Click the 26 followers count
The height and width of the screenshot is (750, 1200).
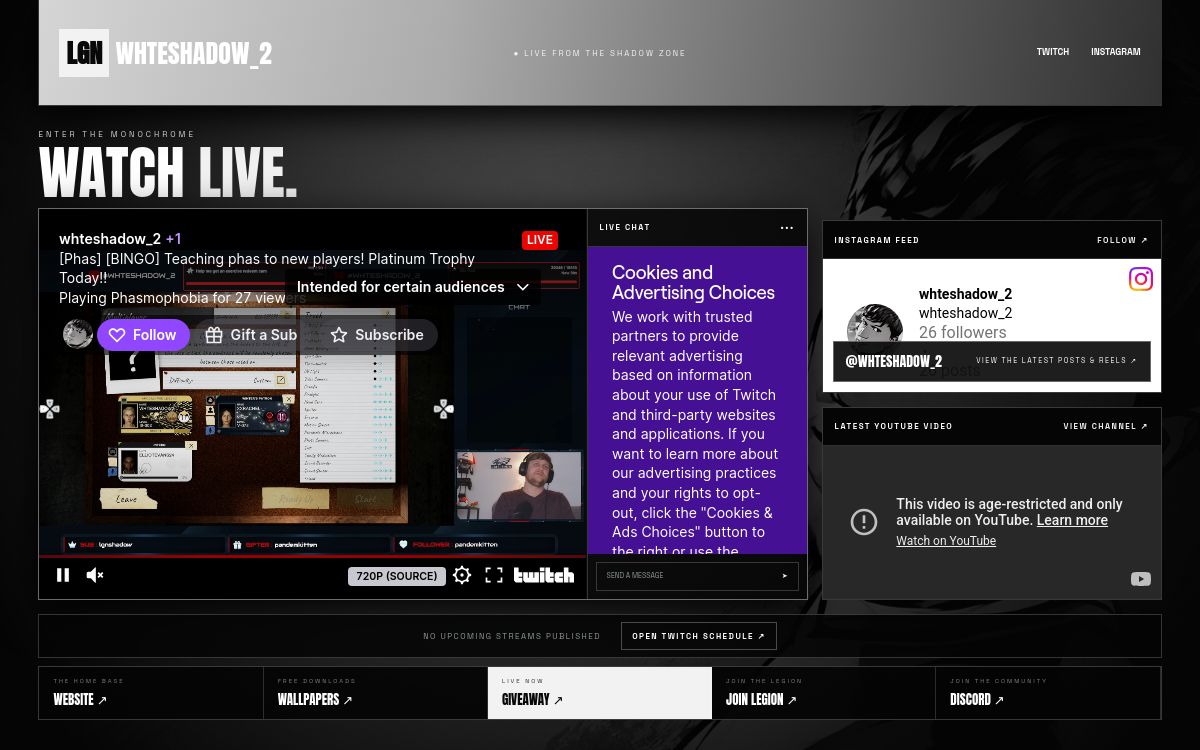coord(962,333)
